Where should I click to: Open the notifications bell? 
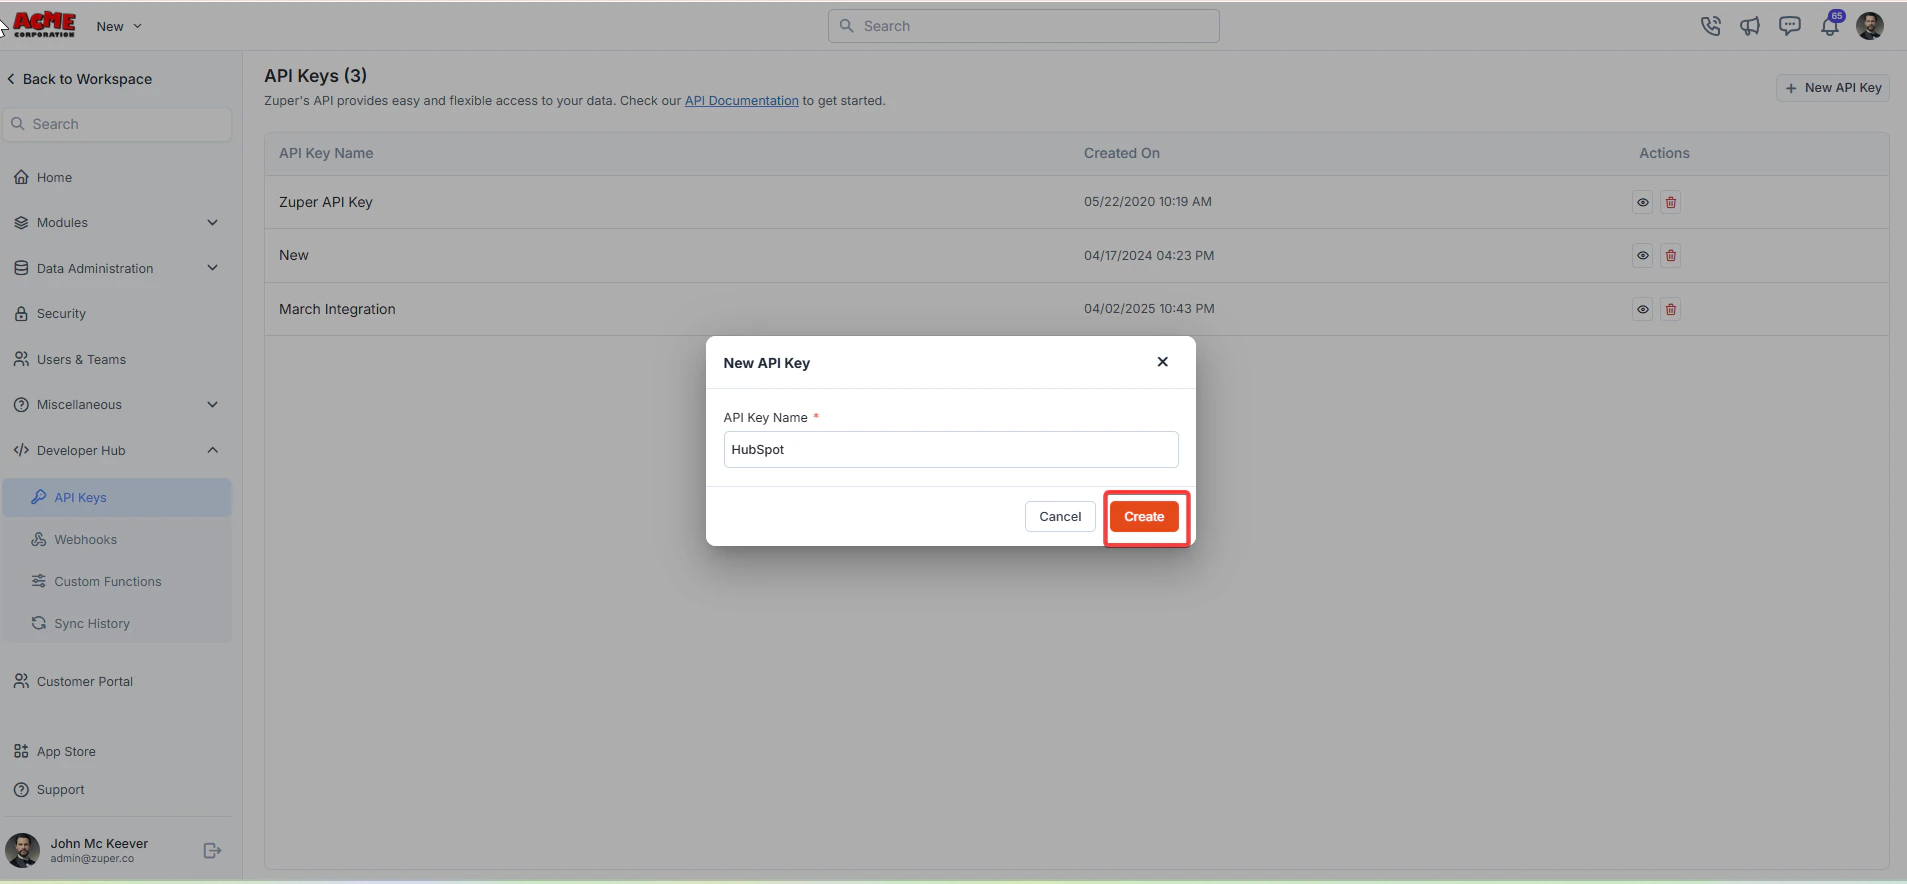1830,26
